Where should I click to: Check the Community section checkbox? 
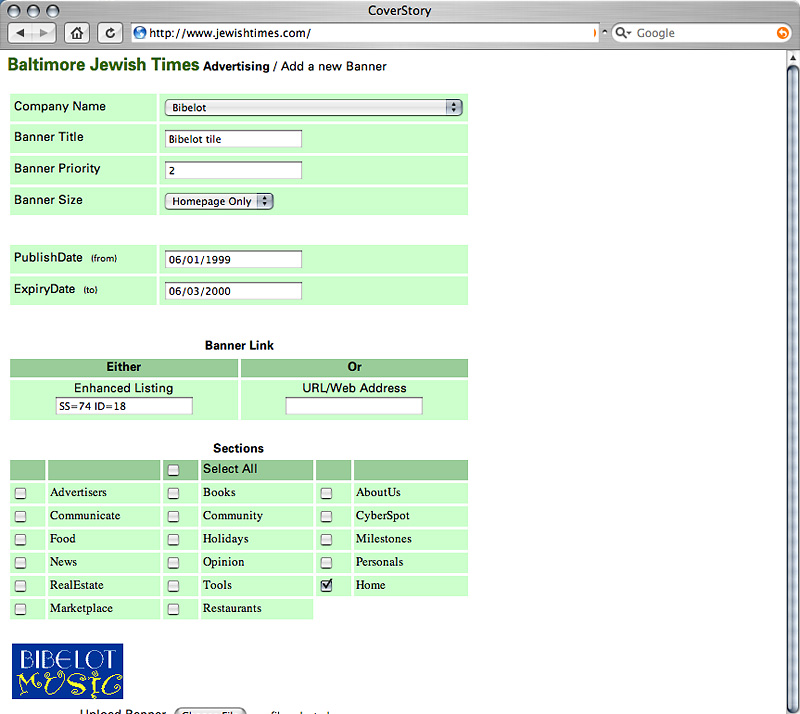(173, 516)
